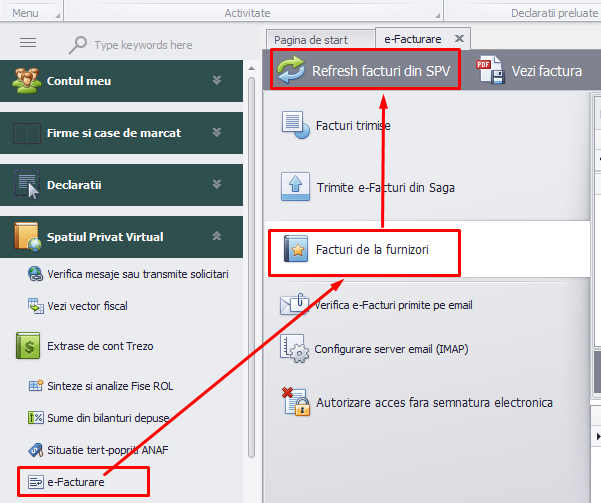Open Contul meu panel header
The height and width of the screenshot is (503, 601).
(x=121, y=81)
